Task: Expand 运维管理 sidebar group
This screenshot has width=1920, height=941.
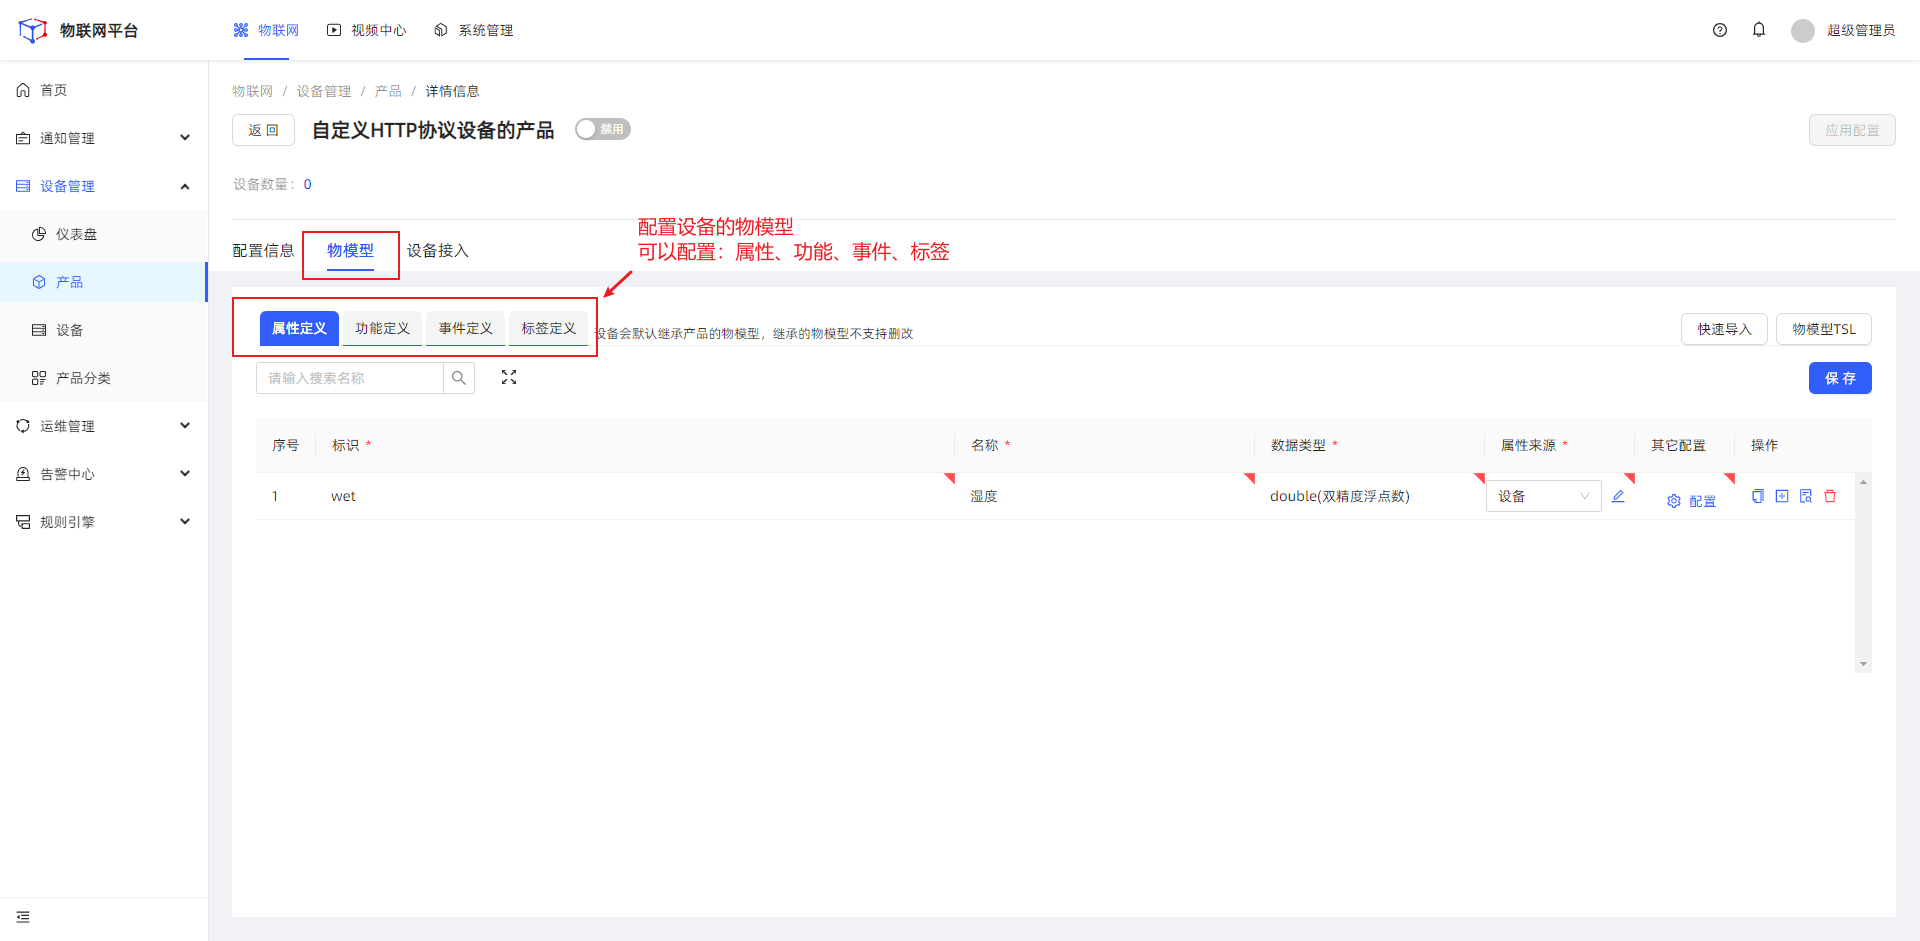Action: (104, 426)
